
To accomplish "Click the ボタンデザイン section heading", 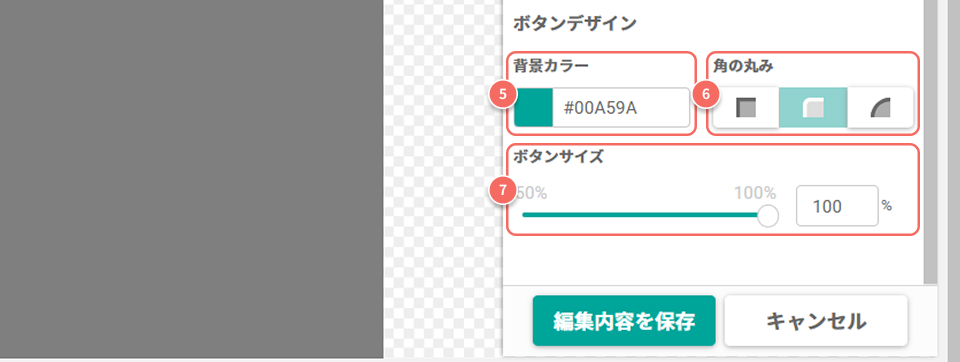I will [575, 24].
